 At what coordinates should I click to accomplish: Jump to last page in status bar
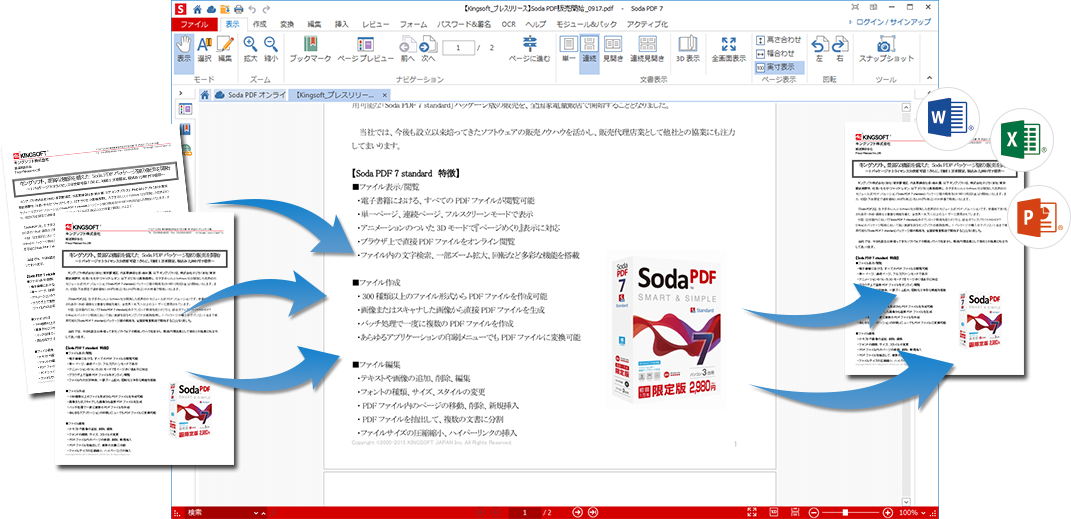pyautogui.click(x=593, y=512)
